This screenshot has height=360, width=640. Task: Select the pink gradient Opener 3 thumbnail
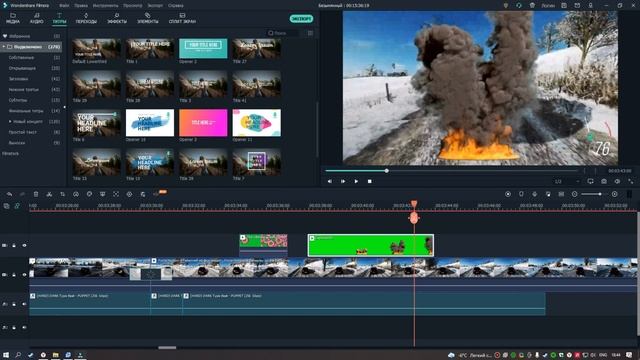(x=203, y=122)
